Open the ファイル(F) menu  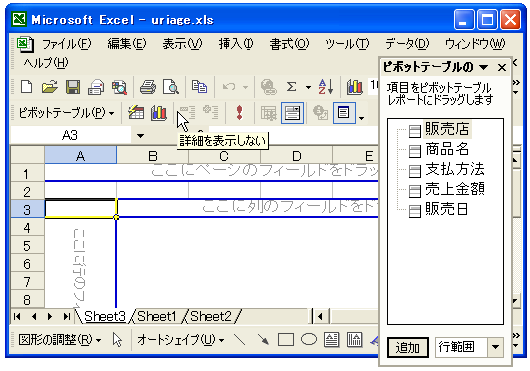tap(67, 44)
